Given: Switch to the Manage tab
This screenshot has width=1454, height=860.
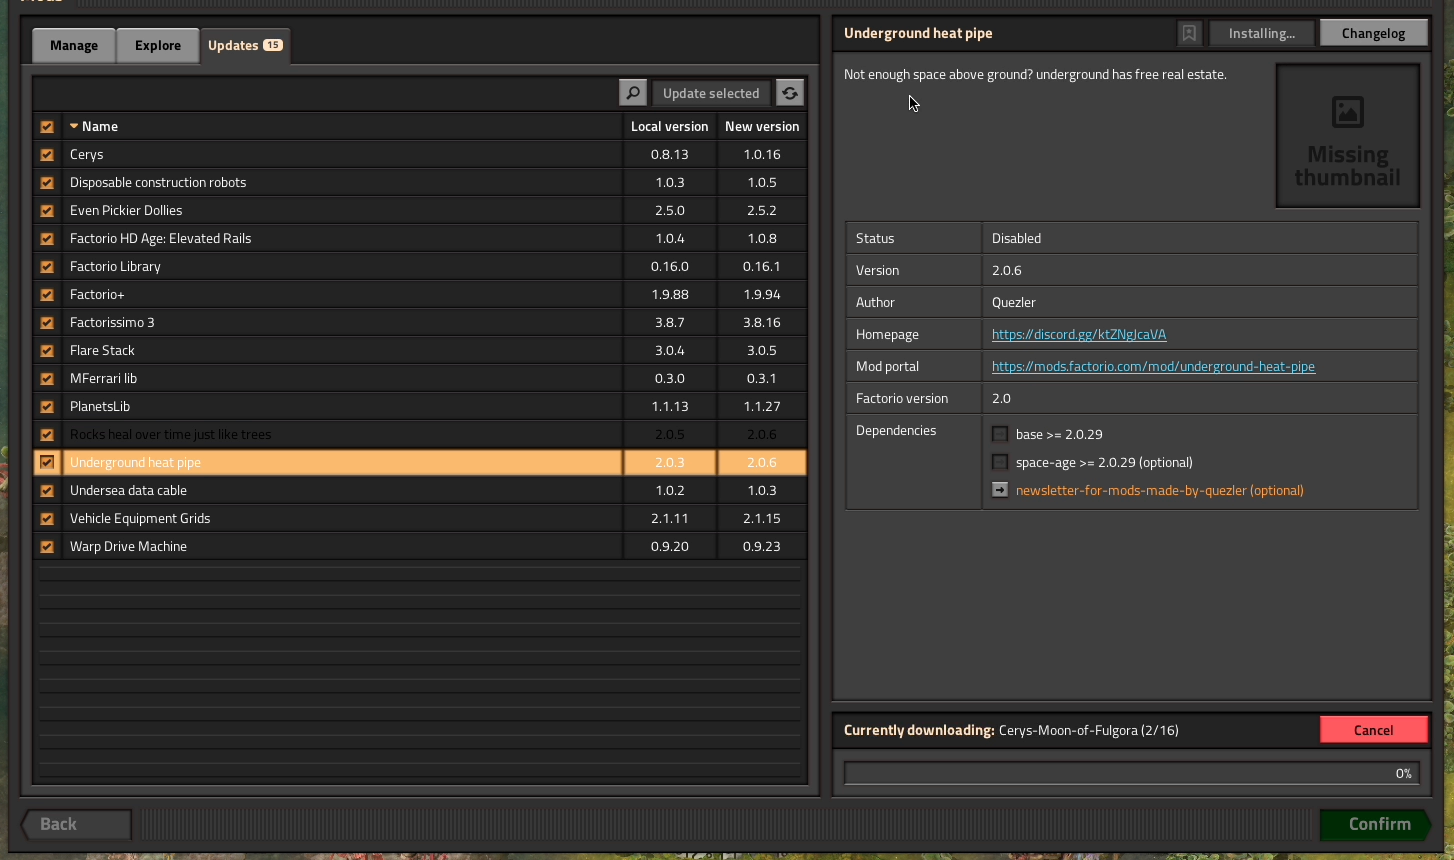Looking at the screenshot, I should [74, 45].
